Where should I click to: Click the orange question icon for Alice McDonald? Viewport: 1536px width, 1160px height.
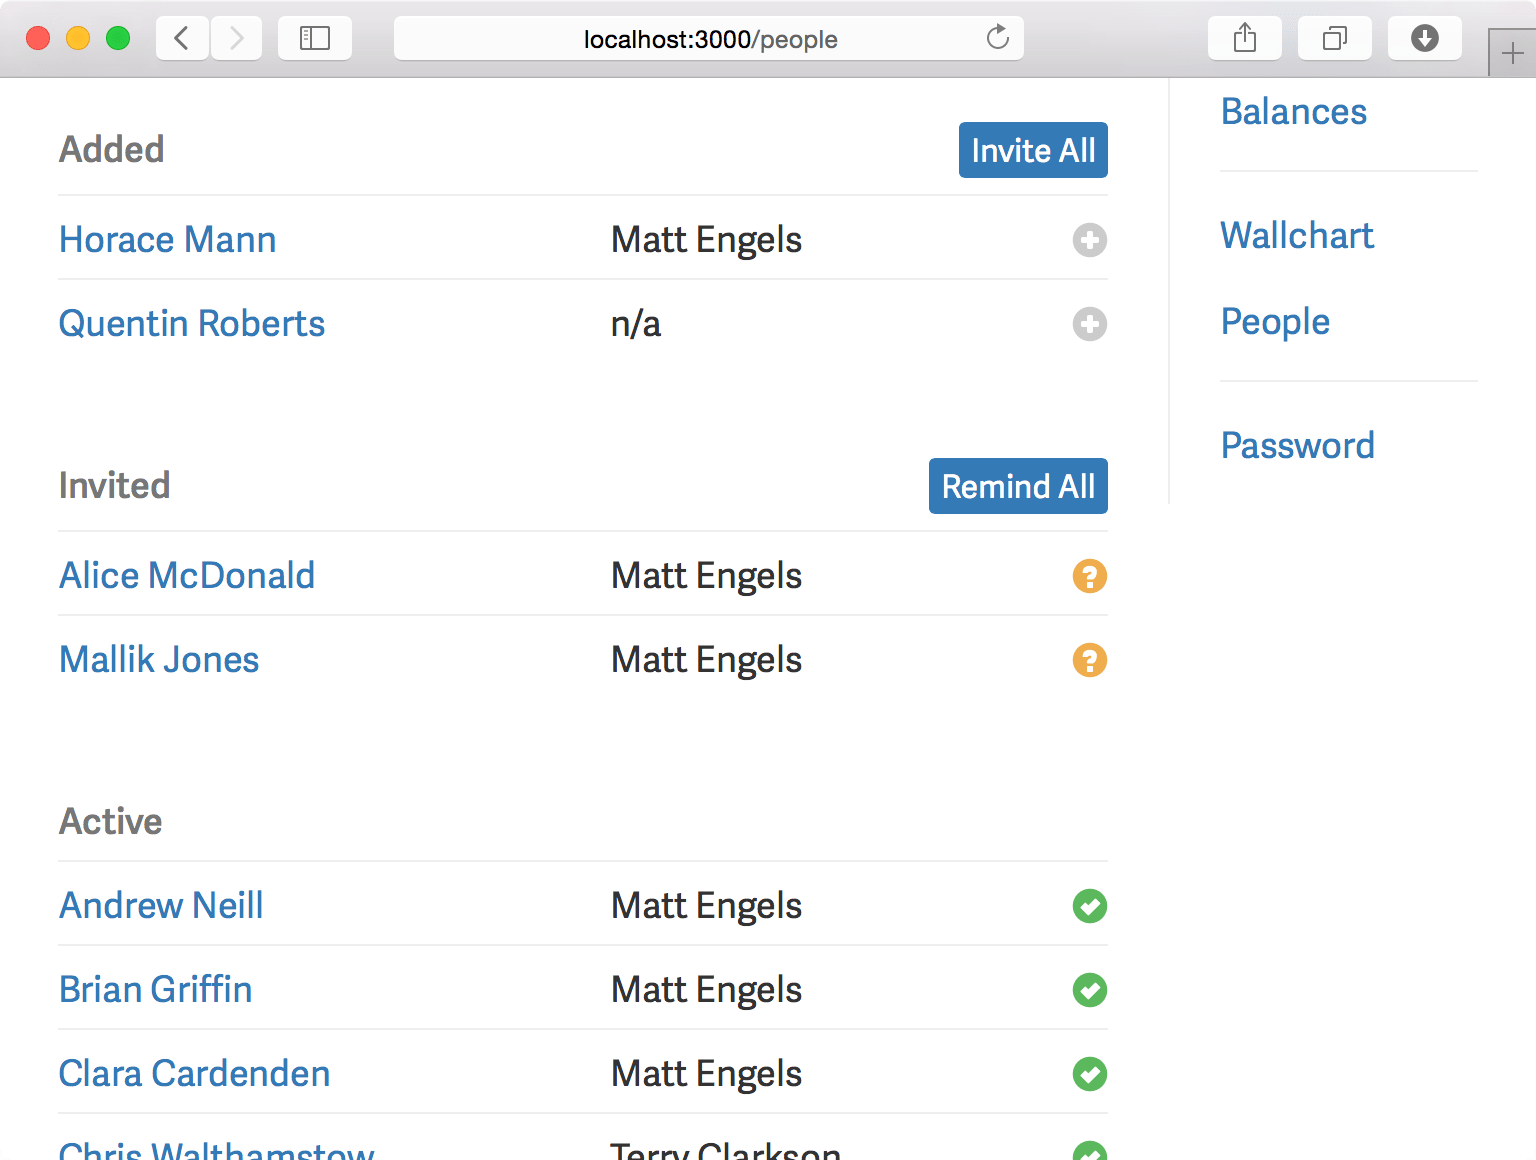(x=1090, y=576)
